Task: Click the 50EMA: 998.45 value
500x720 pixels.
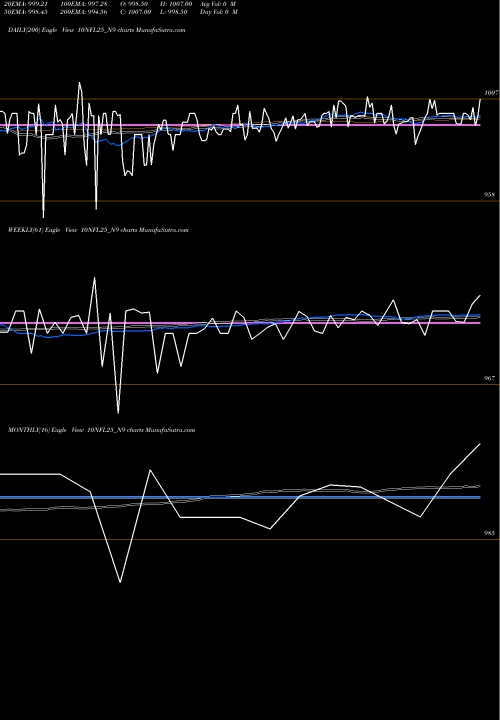Action: pos(26,12)
